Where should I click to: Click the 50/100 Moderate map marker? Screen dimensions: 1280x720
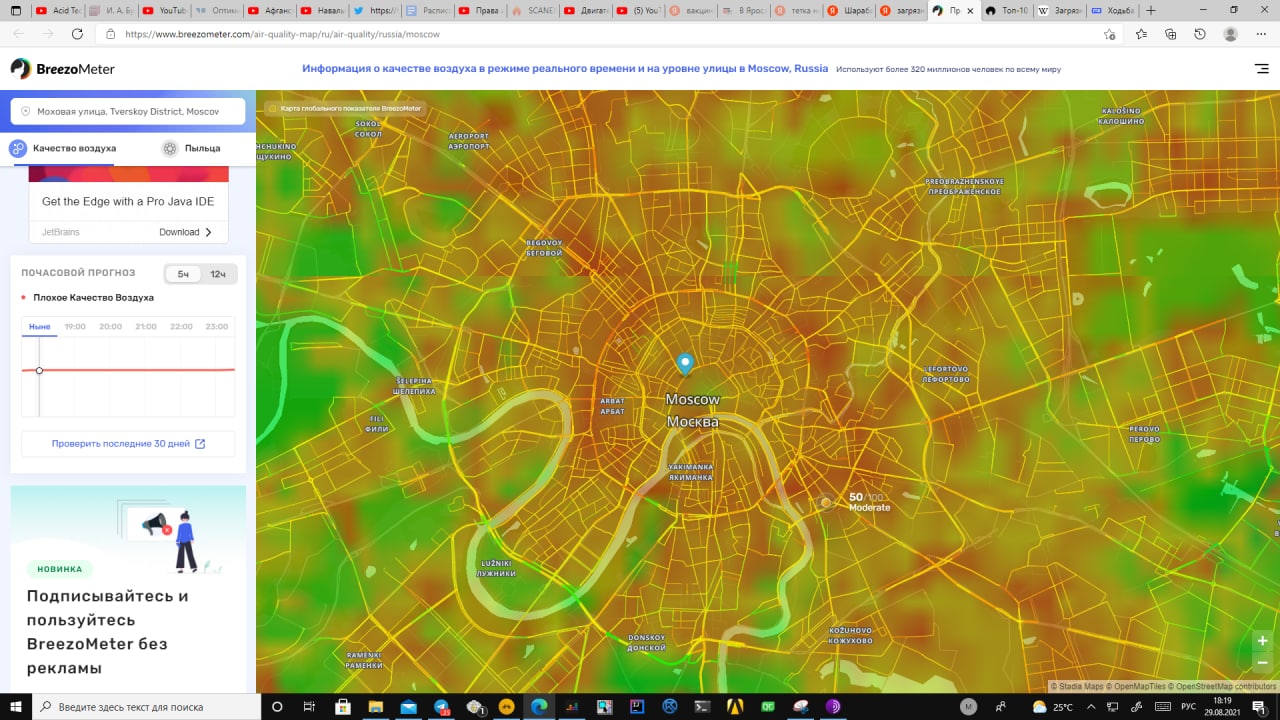826,502
